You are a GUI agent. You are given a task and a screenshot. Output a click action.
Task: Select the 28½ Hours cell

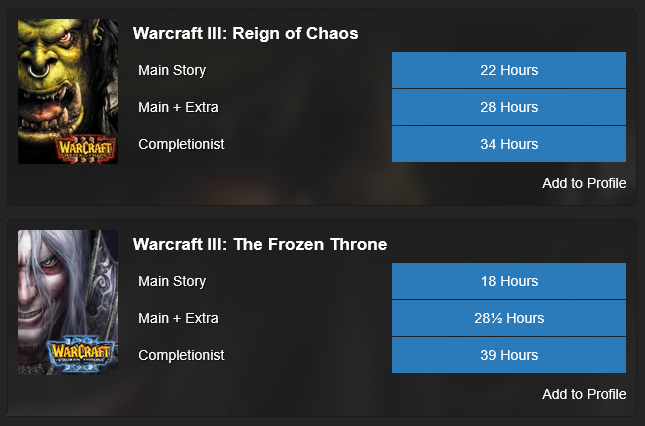(509, 318)
